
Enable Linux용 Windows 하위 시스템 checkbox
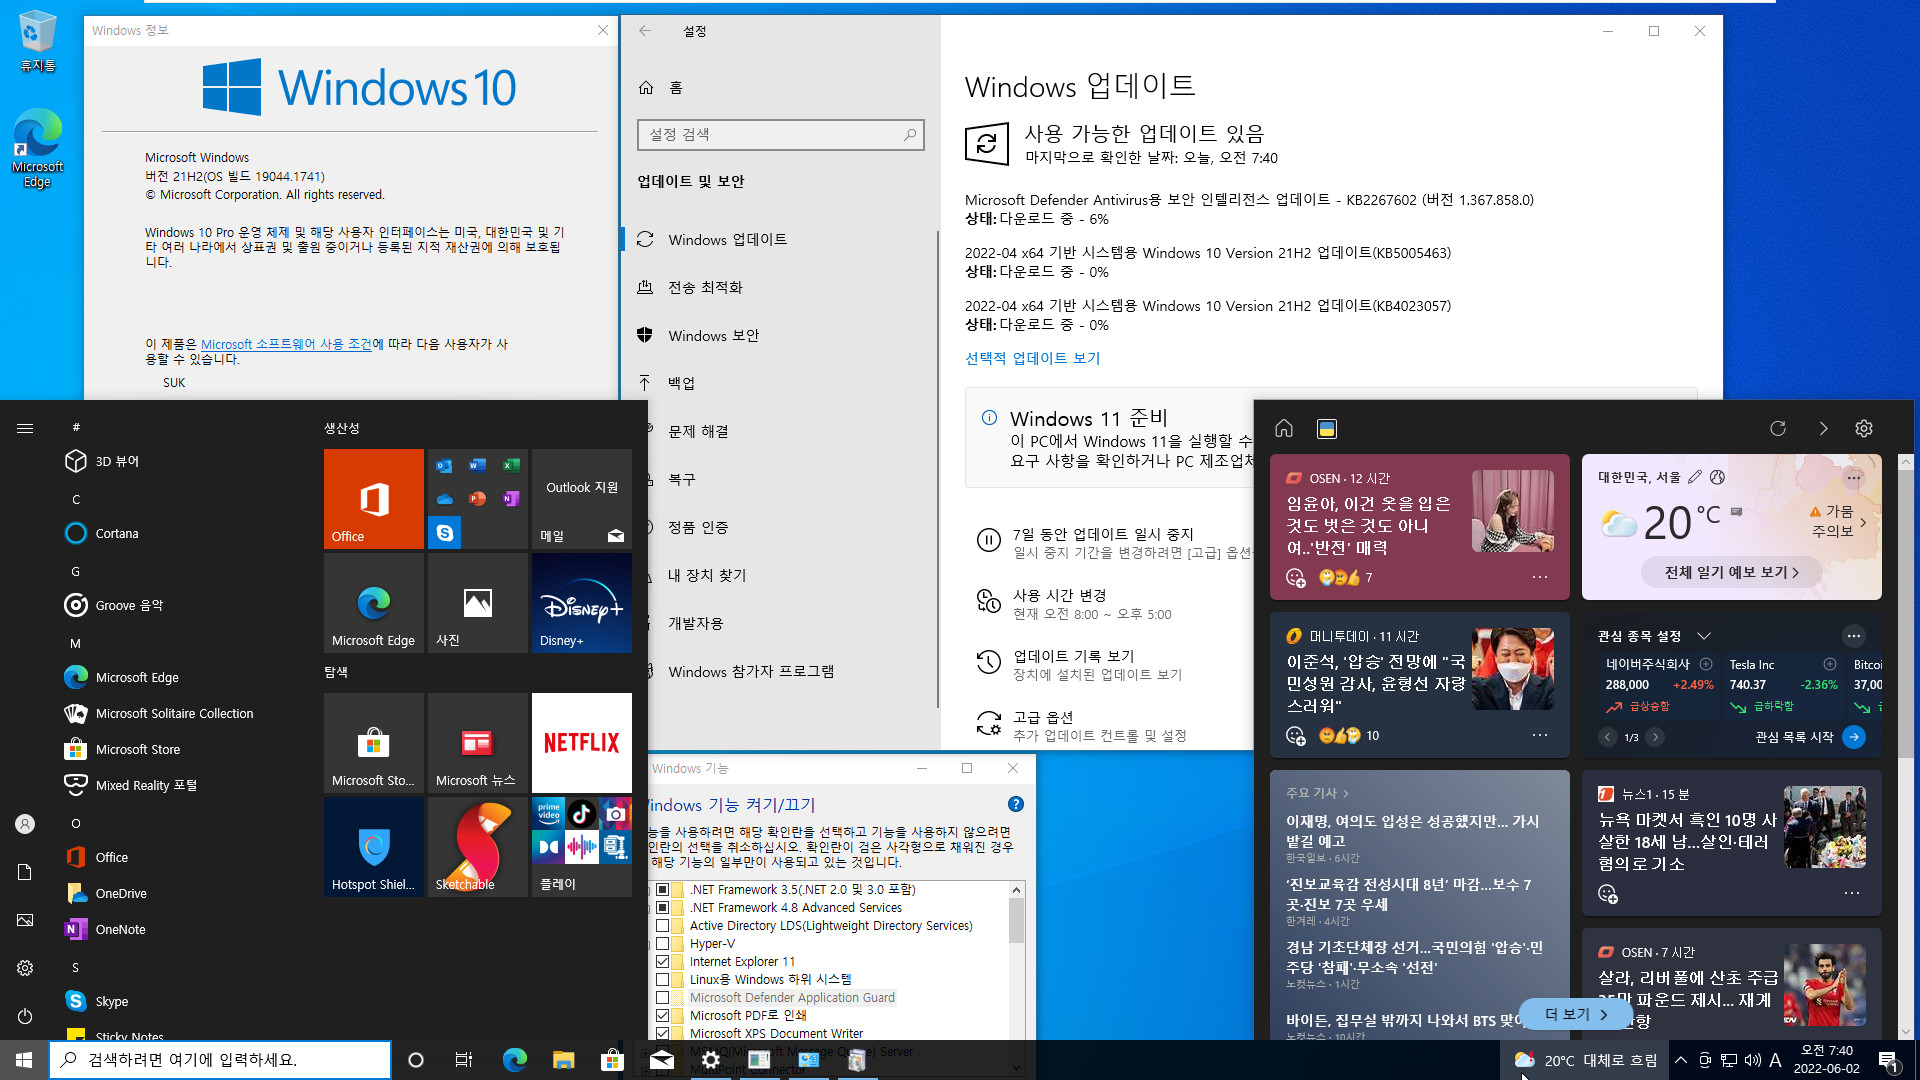point(662,979)
